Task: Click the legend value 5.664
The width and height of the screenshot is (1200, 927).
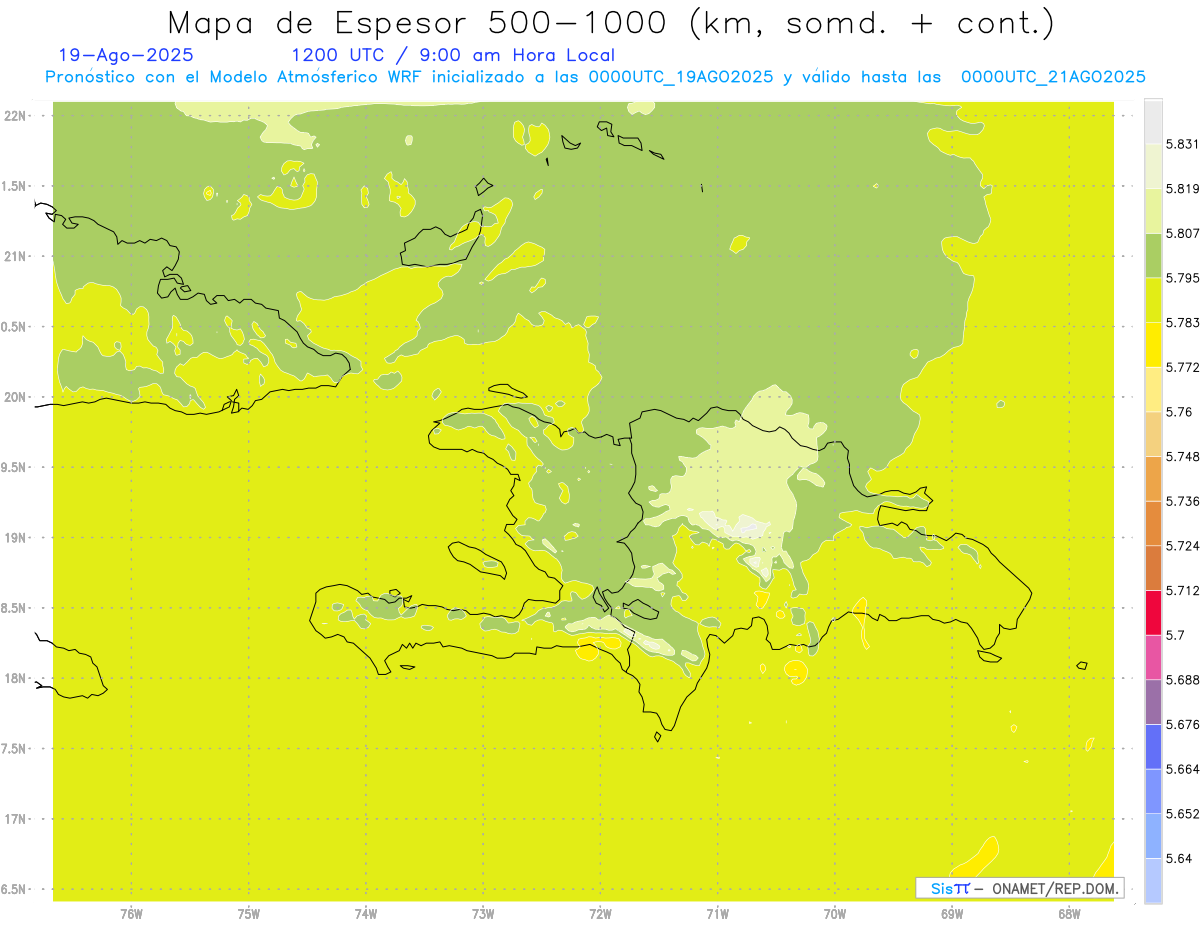Action: coord(1181,769)
